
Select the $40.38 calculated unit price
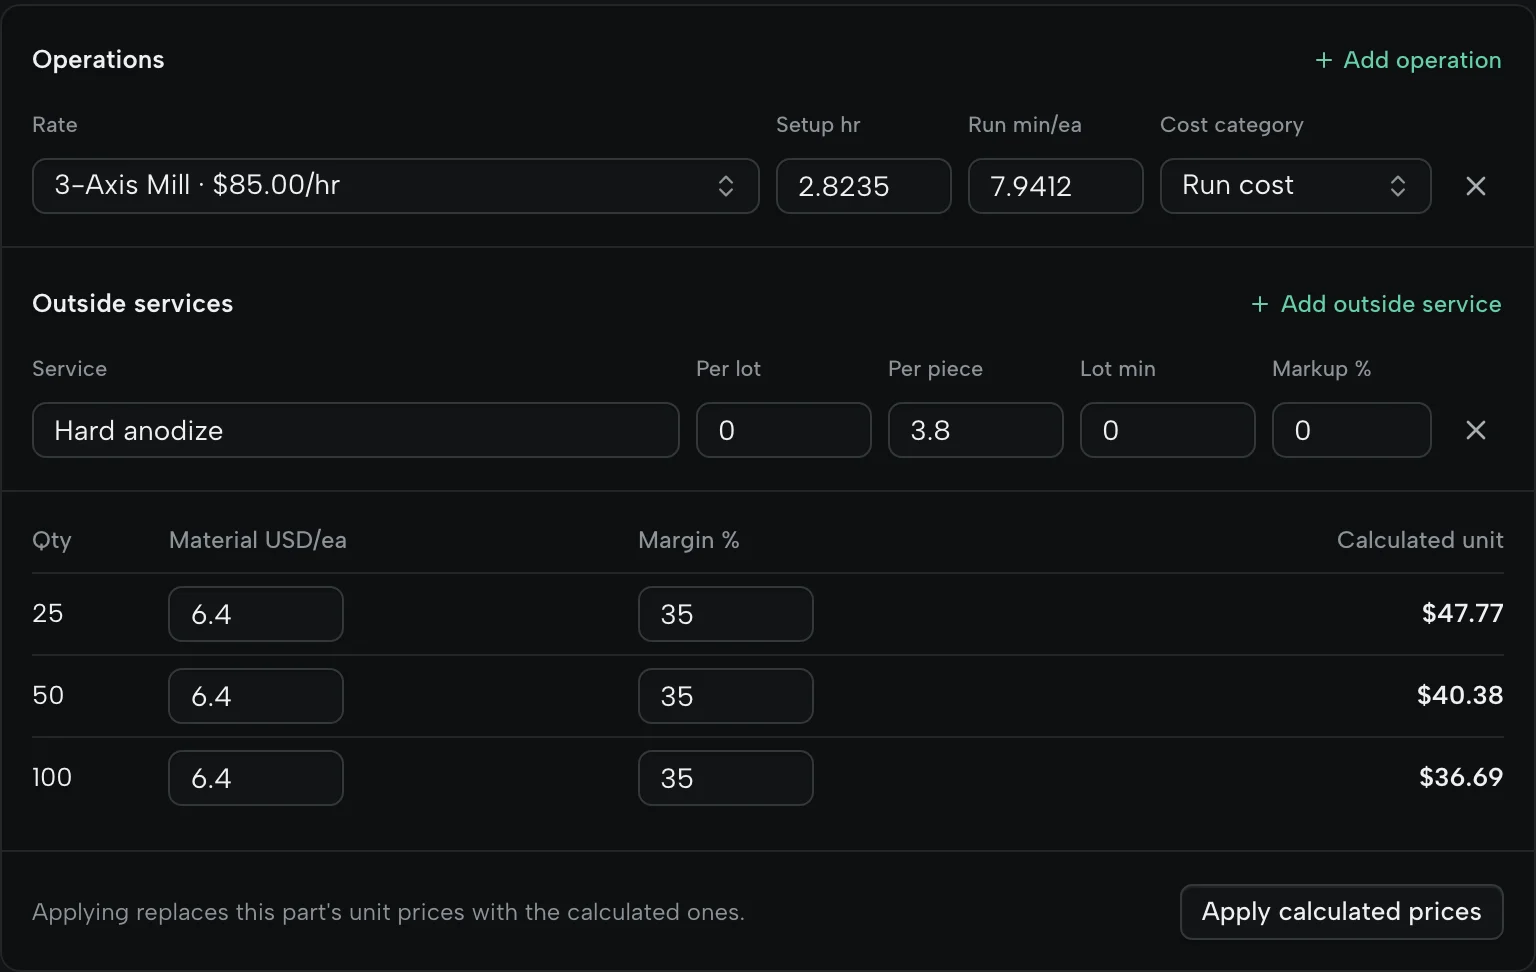point(1460,695)
